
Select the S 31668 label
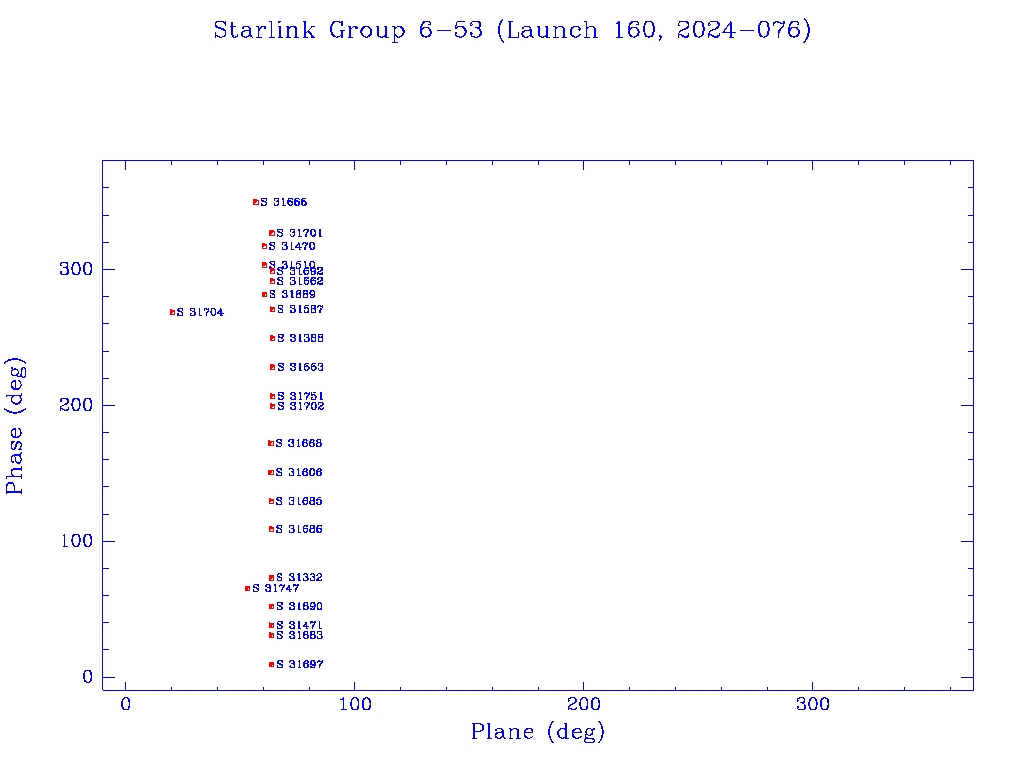(x=299, y=443)
